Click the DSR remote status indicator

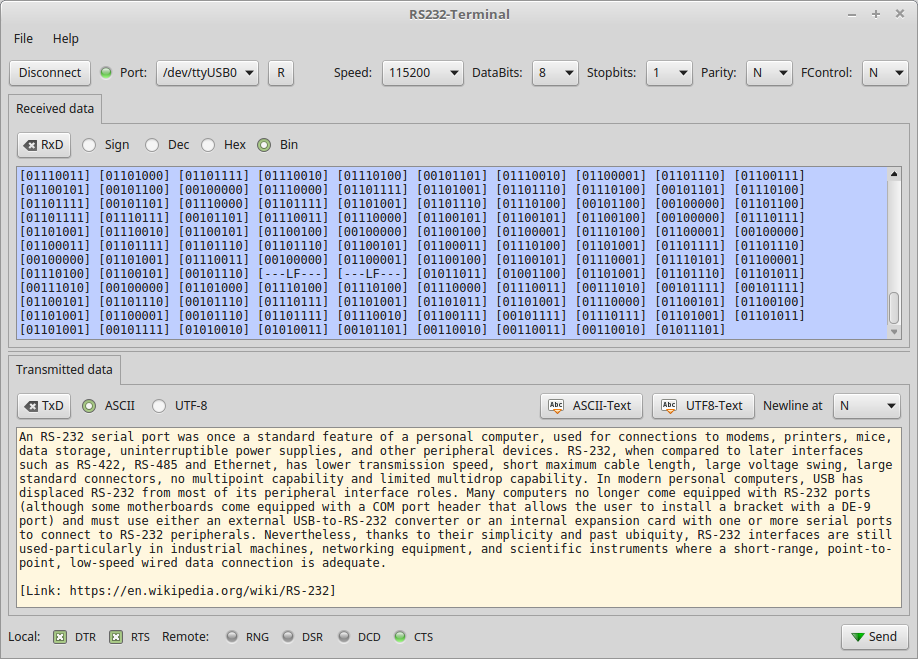pos(288,637)
